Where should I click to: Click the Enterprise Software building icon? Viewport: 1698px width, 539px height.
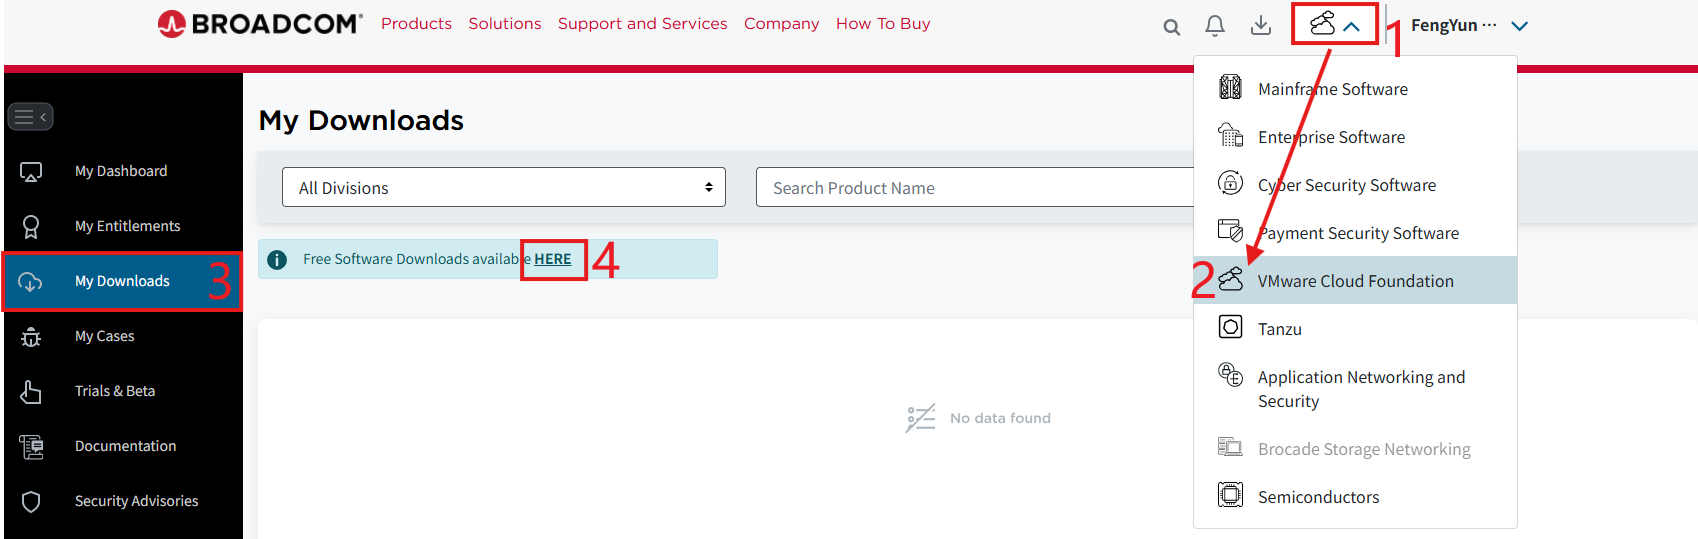[x=1230, y=135]
